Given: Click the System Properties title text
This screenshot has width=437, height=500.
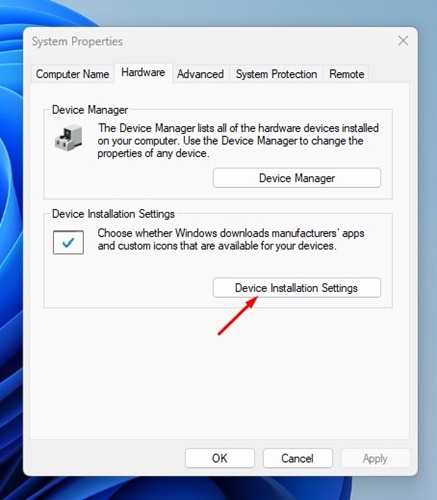Looking at the screenshot, I should (77, 41).
